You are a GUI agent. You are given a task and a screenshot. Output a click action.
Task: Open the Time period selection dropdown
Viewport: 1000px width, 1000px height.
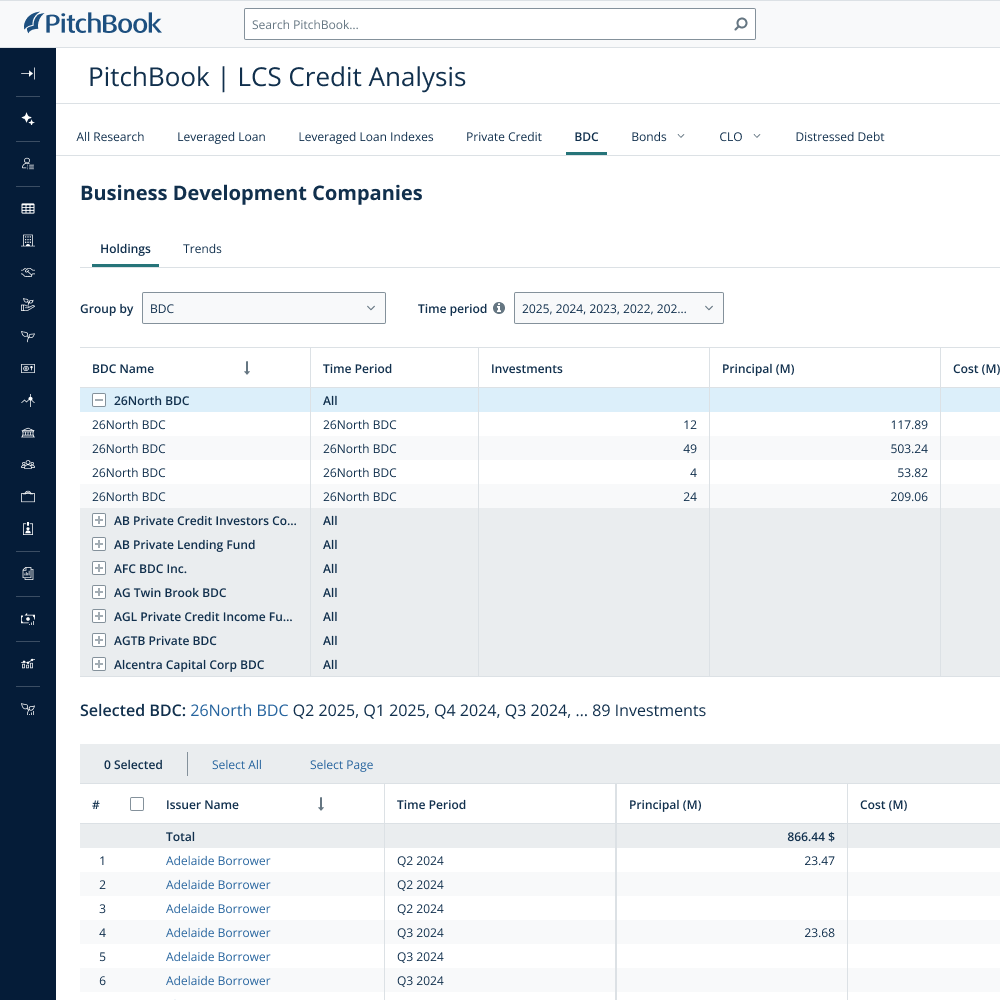click(618, 308)
